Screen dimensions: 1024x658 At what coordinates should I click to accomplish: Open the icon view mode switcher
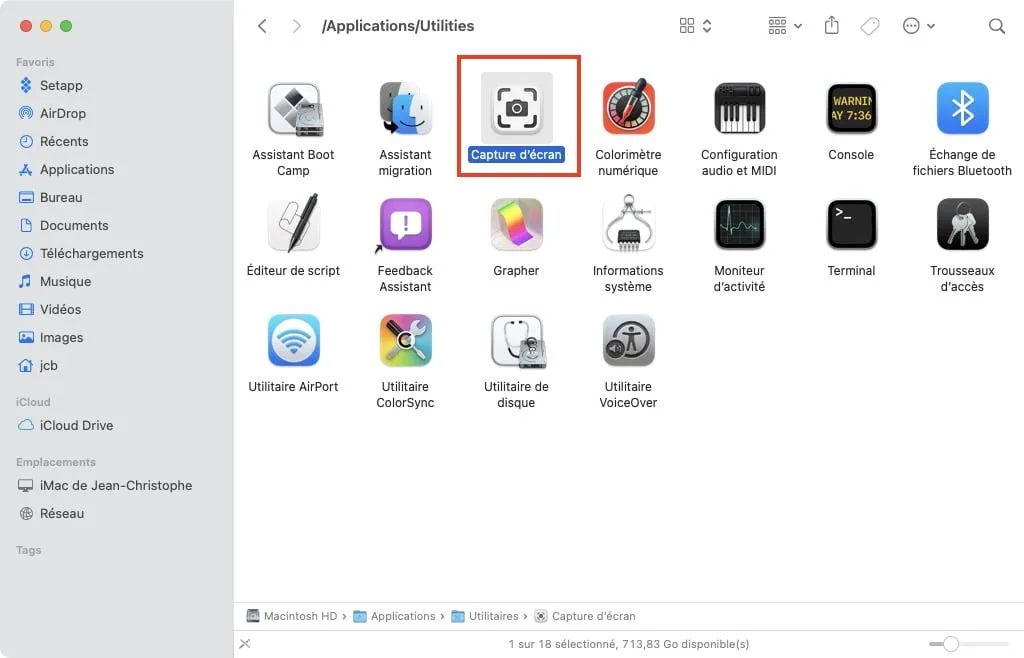point(696,26)
